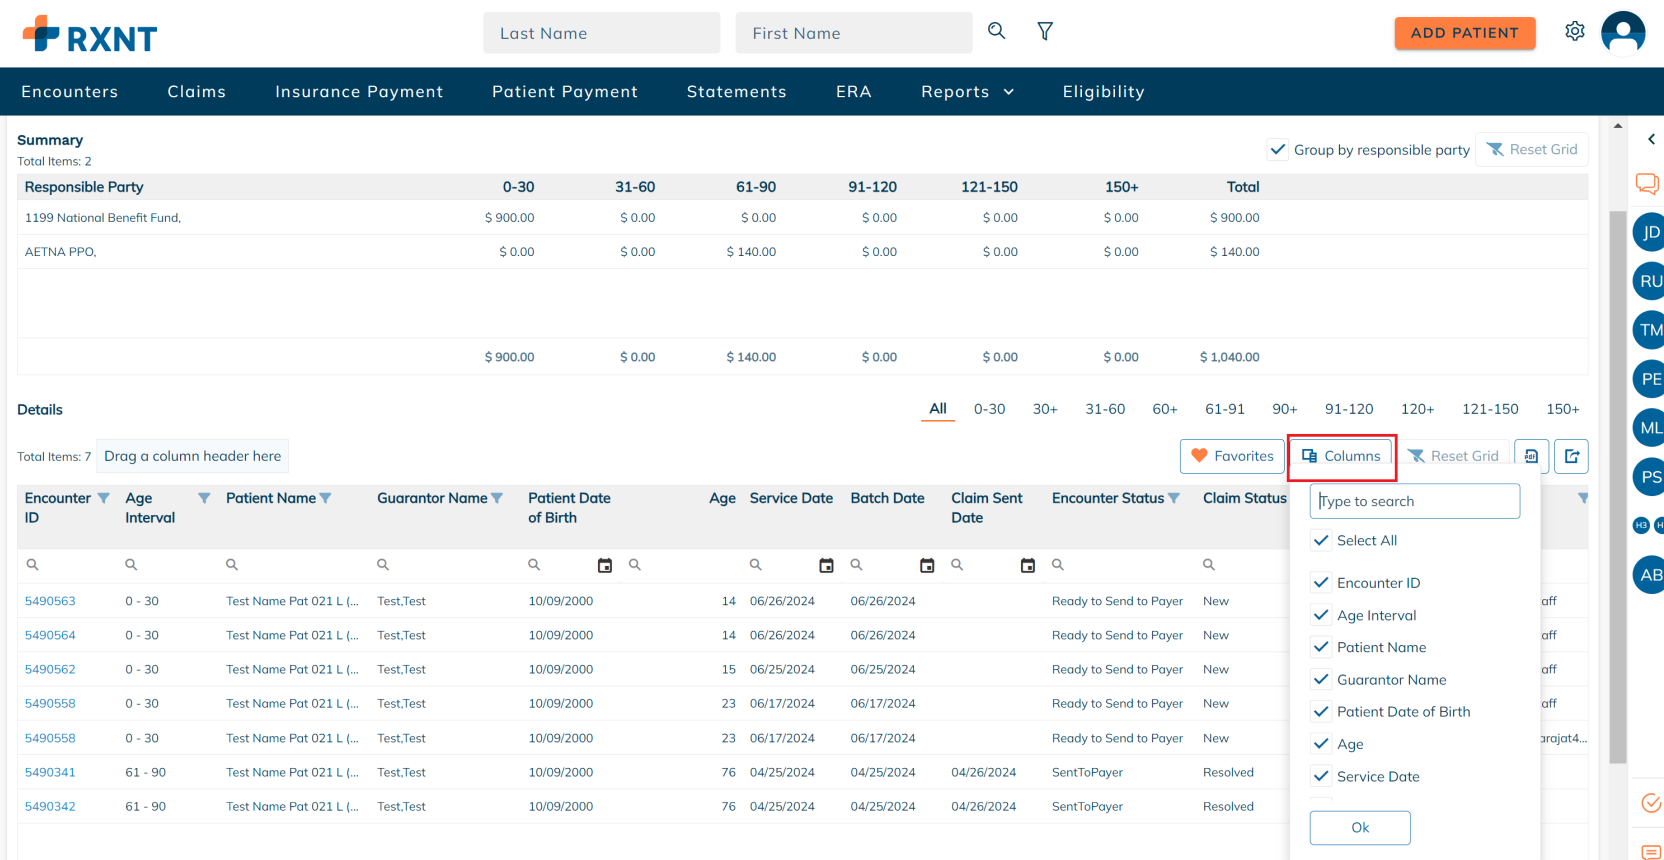
Task: Open encounter 5490563 link
Action: tap(50, 601)
